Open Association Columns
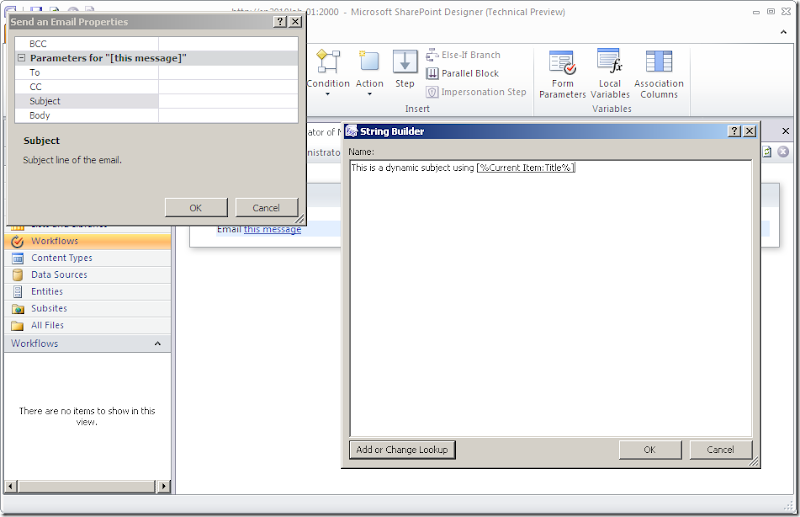 [x=659, y=75]
